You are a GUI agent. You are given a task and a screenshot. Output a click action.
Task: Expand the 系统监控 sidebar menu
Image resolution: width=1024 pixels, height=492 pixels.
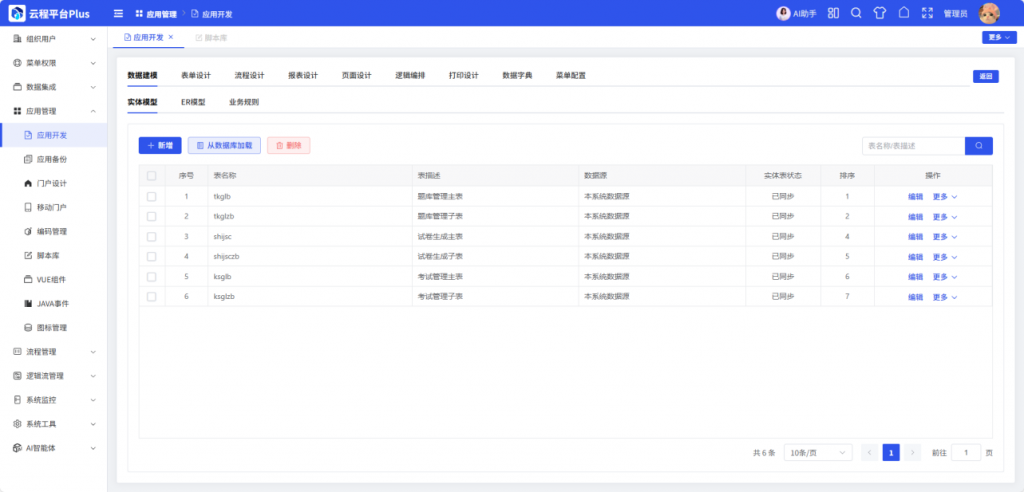(54, 400)
